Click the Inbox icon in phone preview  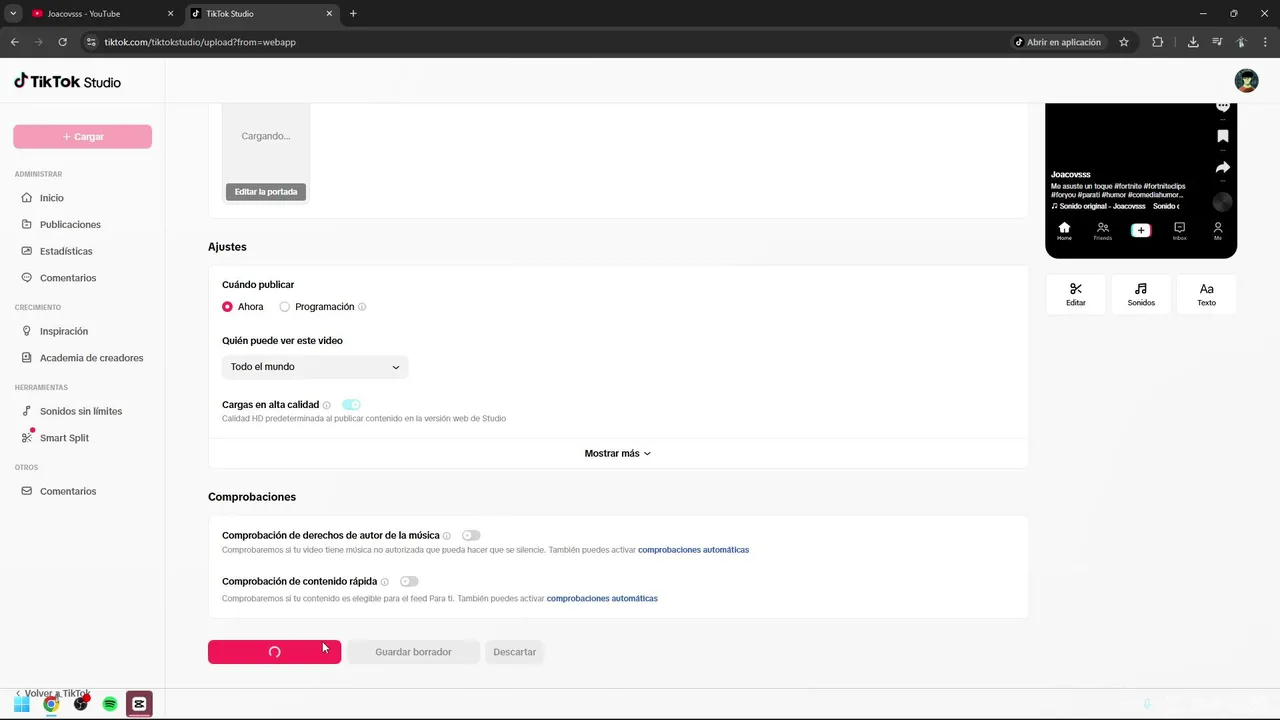tap(1179, 230)
